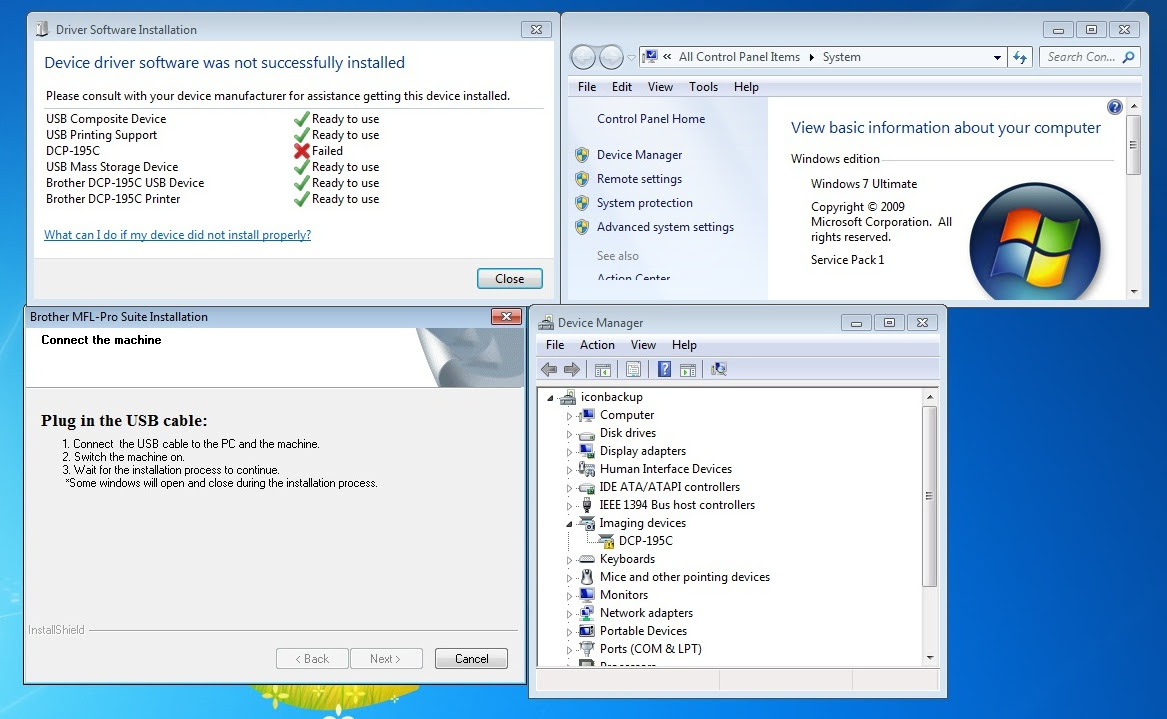Expand the Network adapters node
This screenshot has width=1167, height=719.
click(x=569, y=613)
